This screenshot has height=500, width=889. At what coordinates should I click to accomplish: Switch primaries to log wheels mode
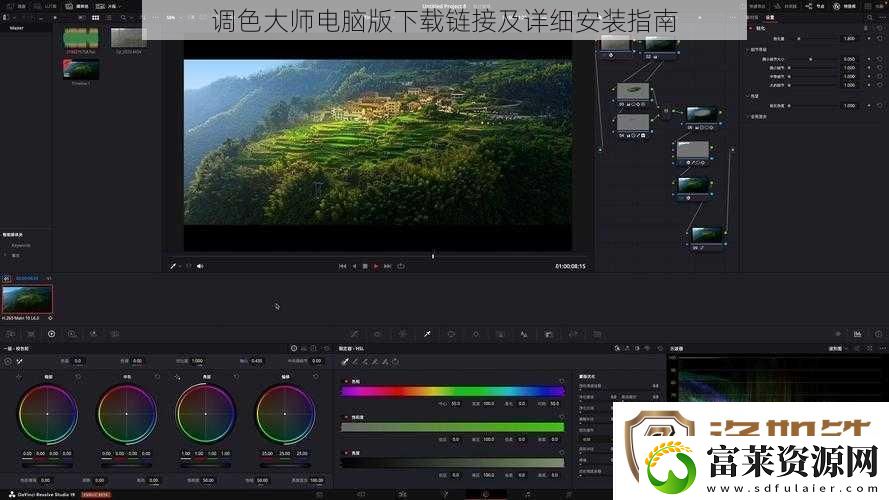(x=314, y=349)
